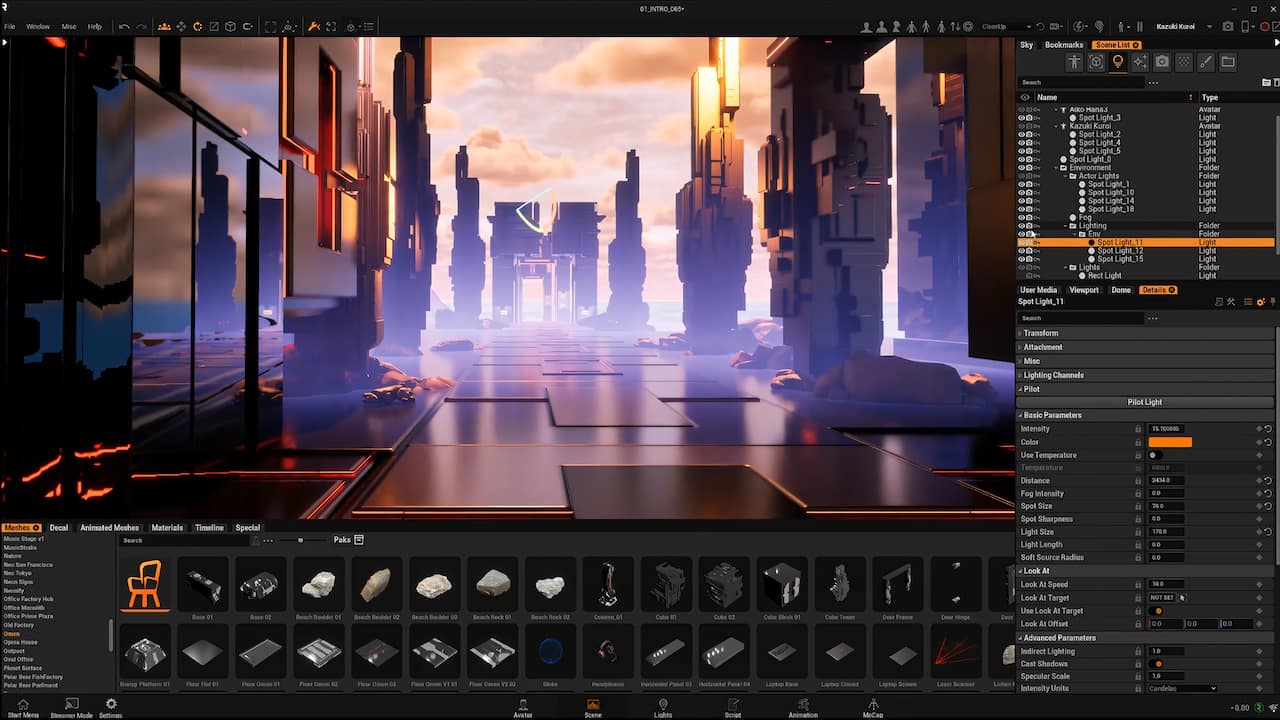Expand the Transform section
This screenshot has width=1280, height=720.
(1146, 333)
